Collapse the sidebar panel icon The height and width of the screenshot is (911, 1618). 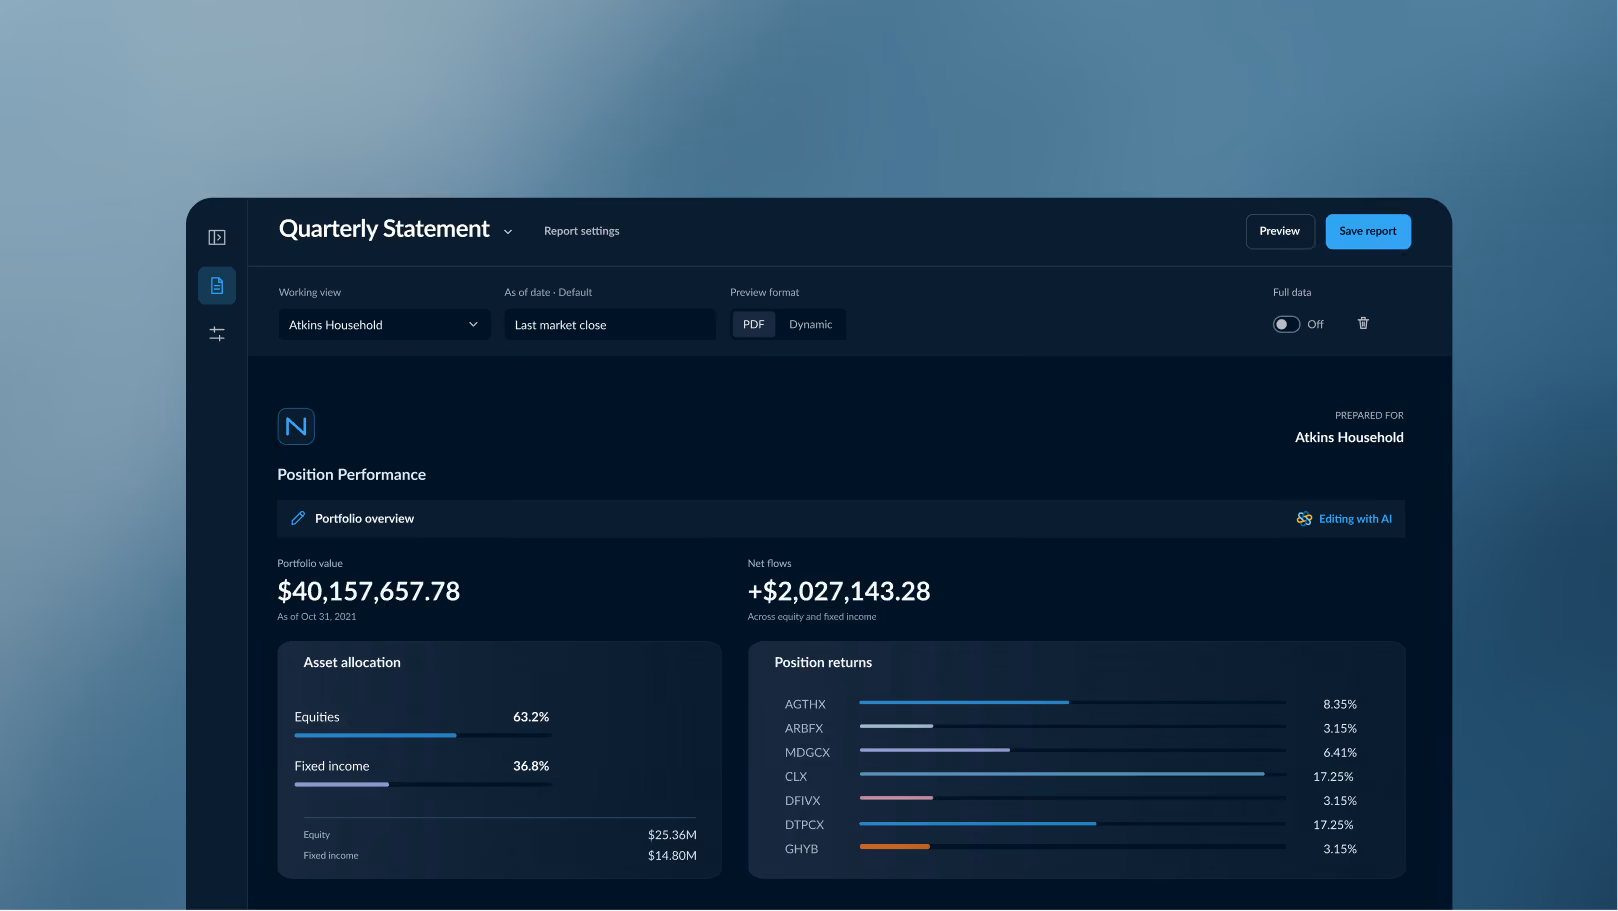pos(217,237)
